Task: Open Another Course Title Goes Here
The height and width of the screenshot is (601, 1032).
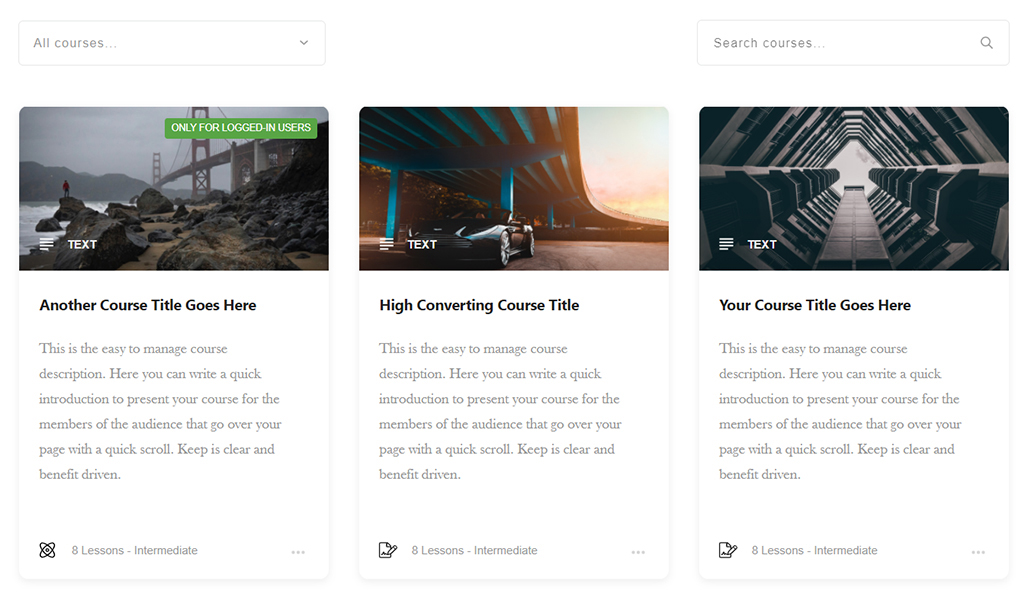Action: coord(148,305)
